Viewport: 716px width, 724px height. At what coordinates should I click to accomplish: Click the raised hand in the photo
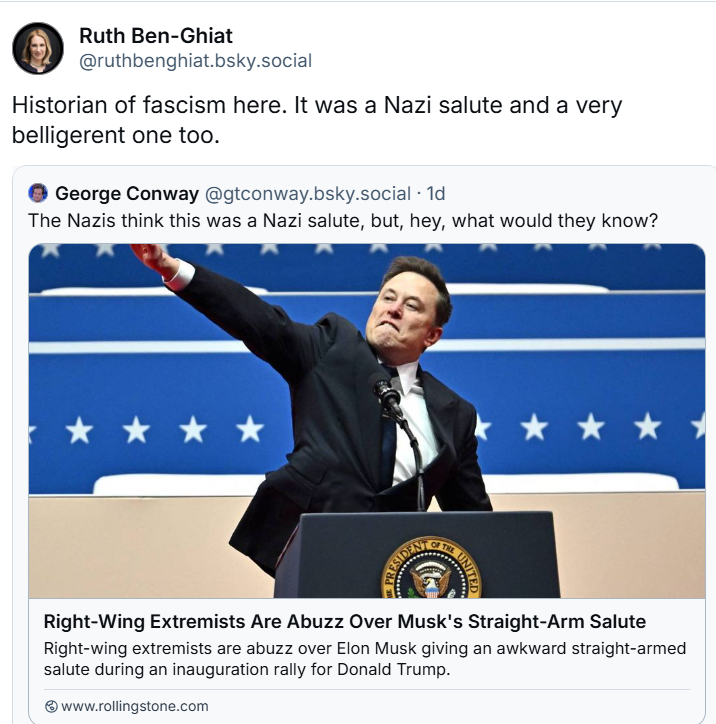tap(152, 259)
